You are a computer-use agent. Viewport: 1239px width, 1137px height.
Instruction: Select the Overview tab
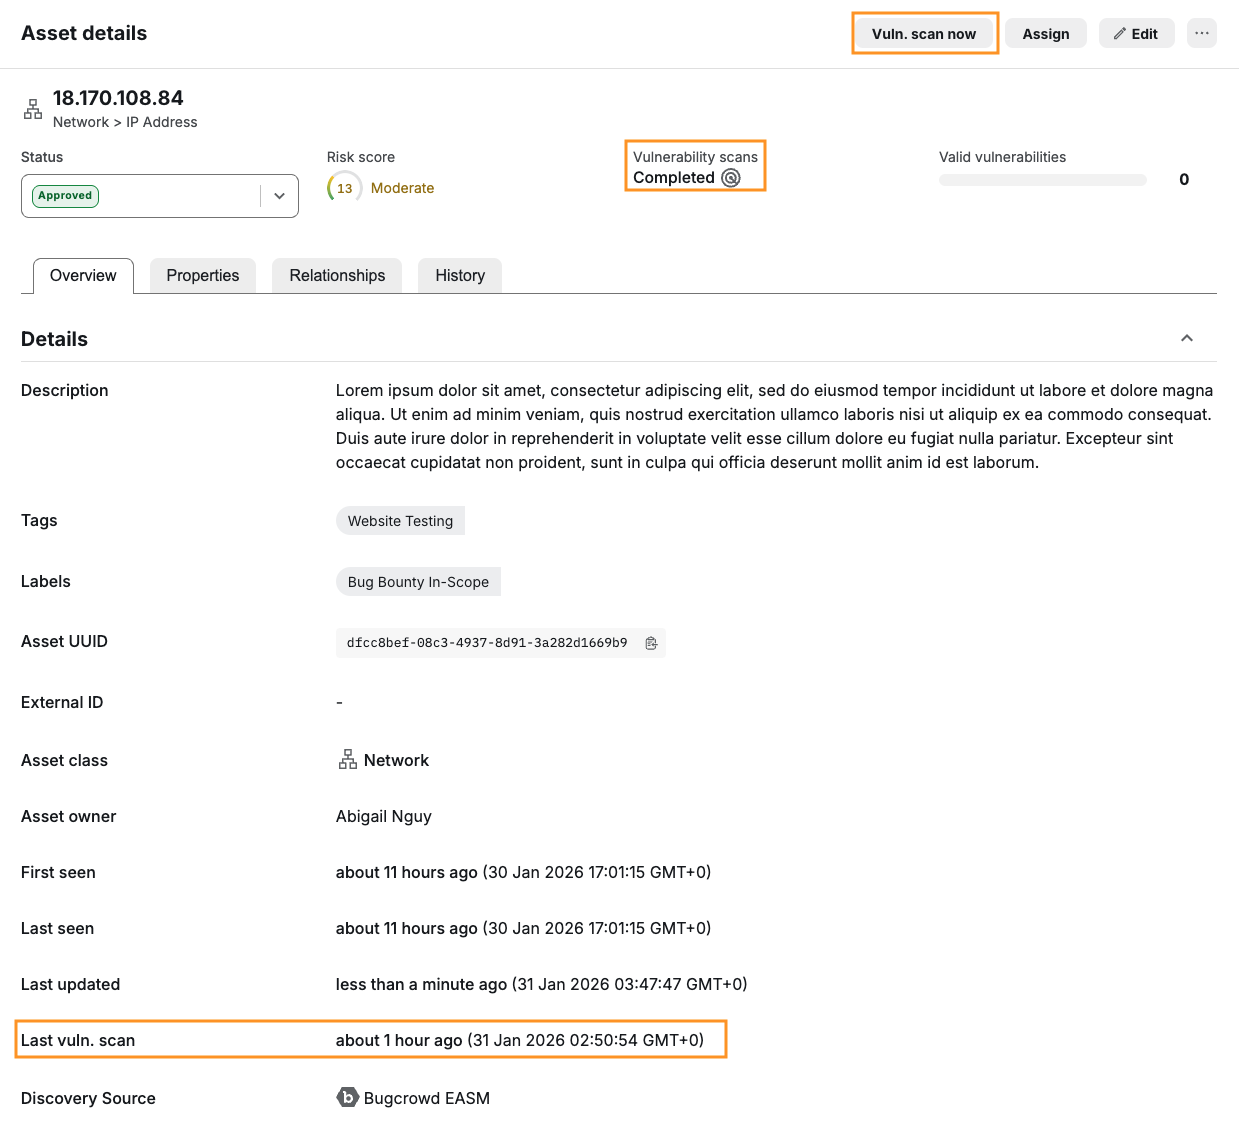pos(83,275)
